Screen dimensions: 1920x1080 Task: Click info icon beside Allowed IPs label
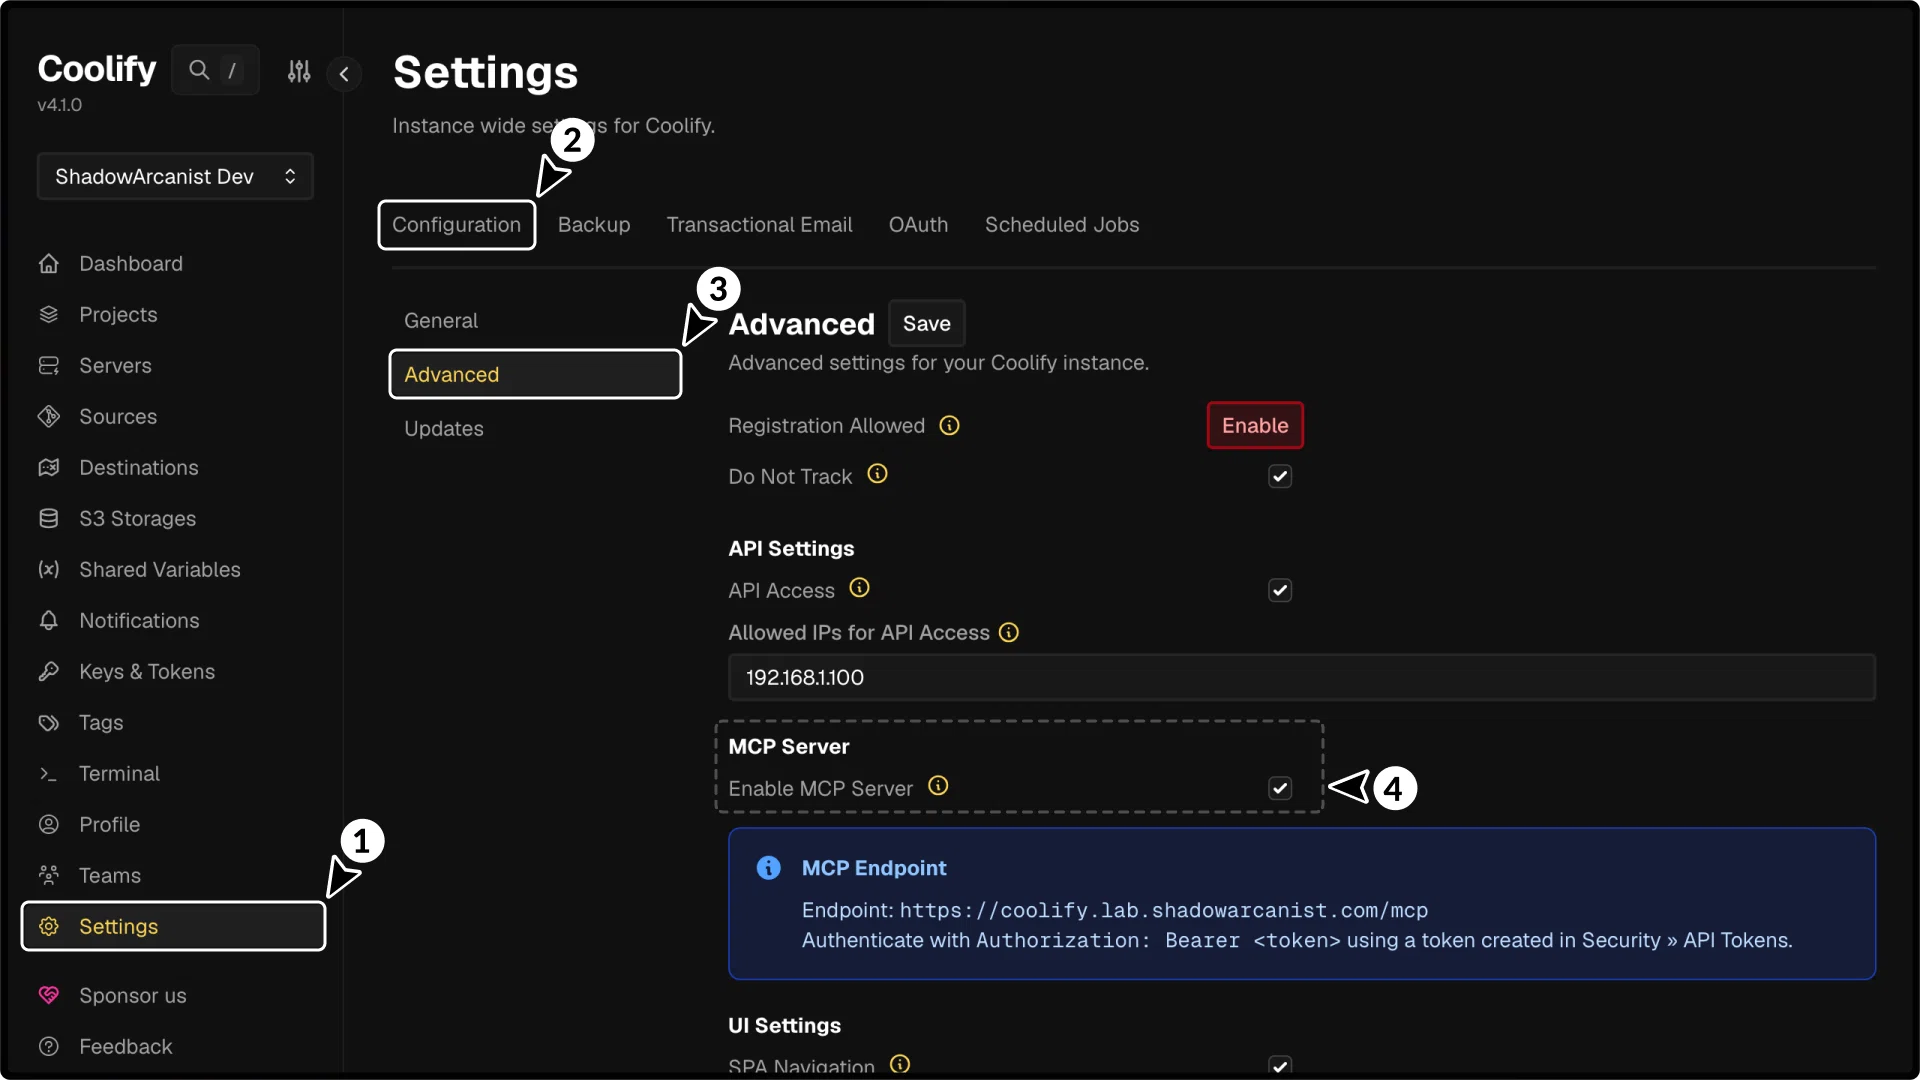click(1009, 633)
